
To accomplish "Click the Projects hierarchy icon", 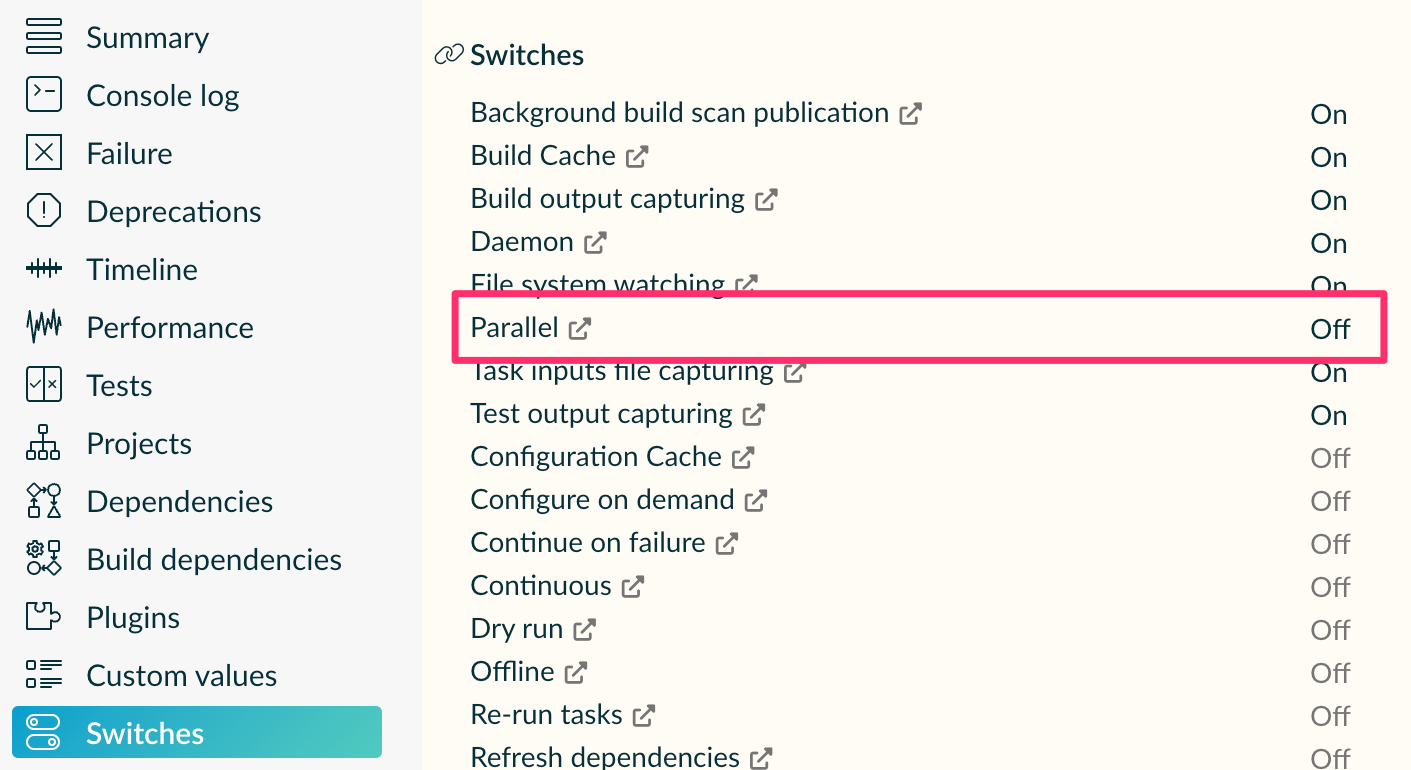I will click(x=43, y=443).
